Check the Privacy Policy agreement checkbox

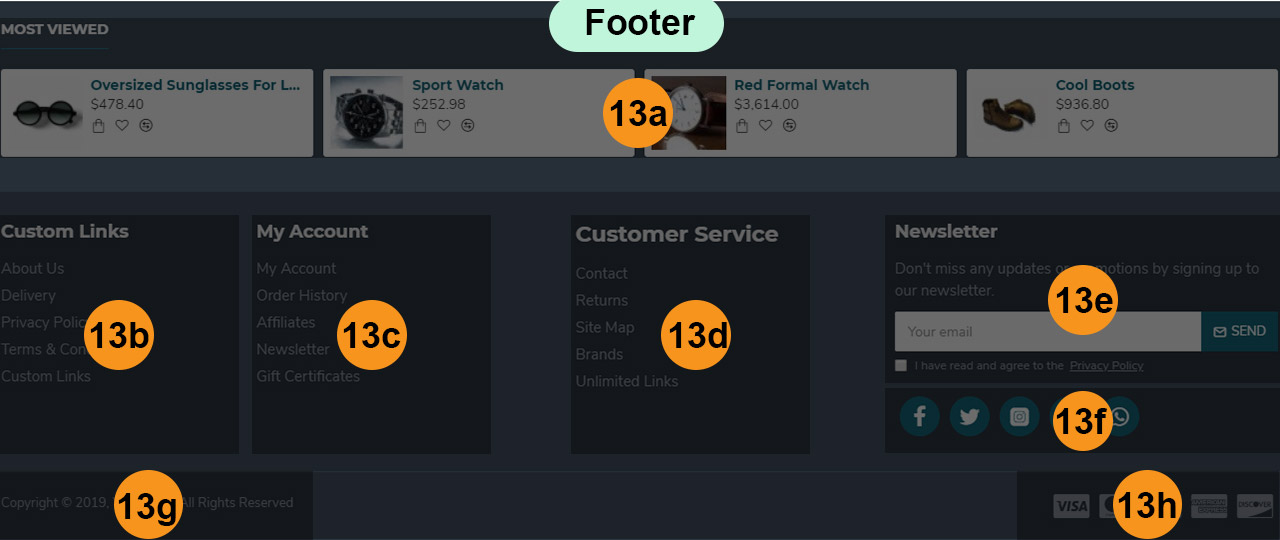click(901, 366)
